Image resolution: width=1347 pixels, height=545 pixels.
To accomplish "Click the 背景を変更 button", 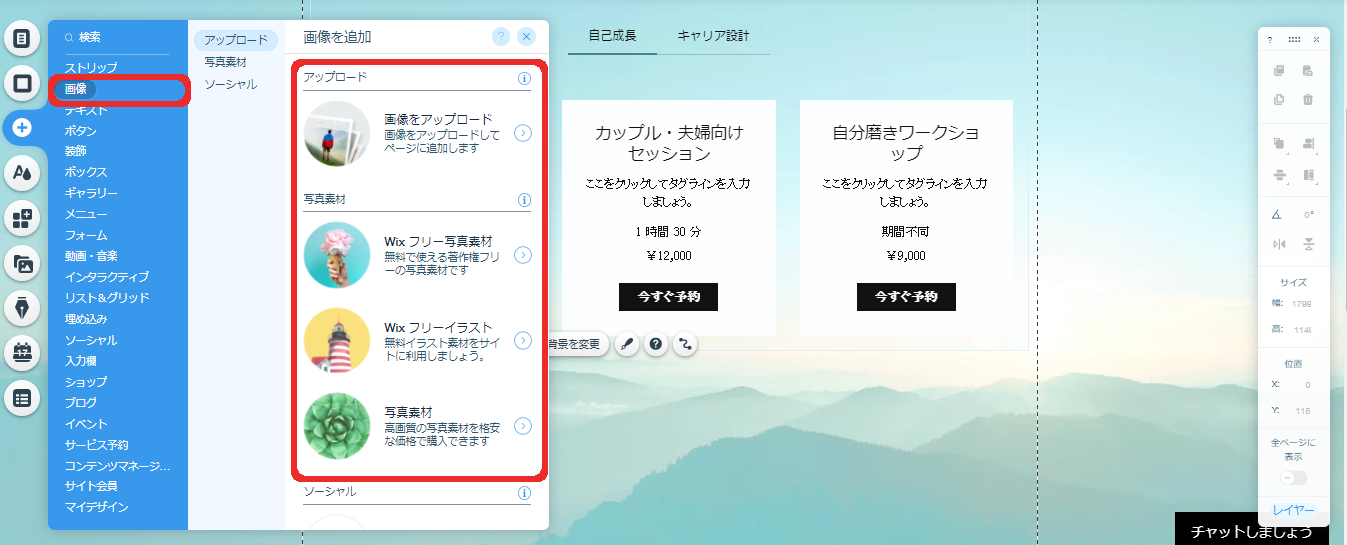I will 574,344.
